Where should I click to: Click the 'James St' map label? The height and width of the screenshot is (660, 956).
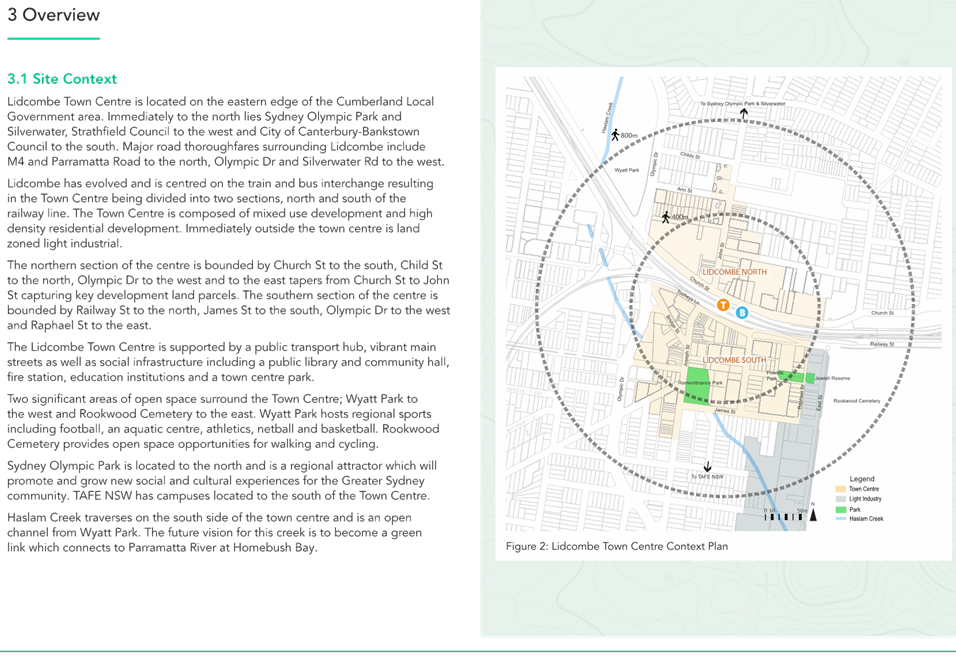(725, 411)
